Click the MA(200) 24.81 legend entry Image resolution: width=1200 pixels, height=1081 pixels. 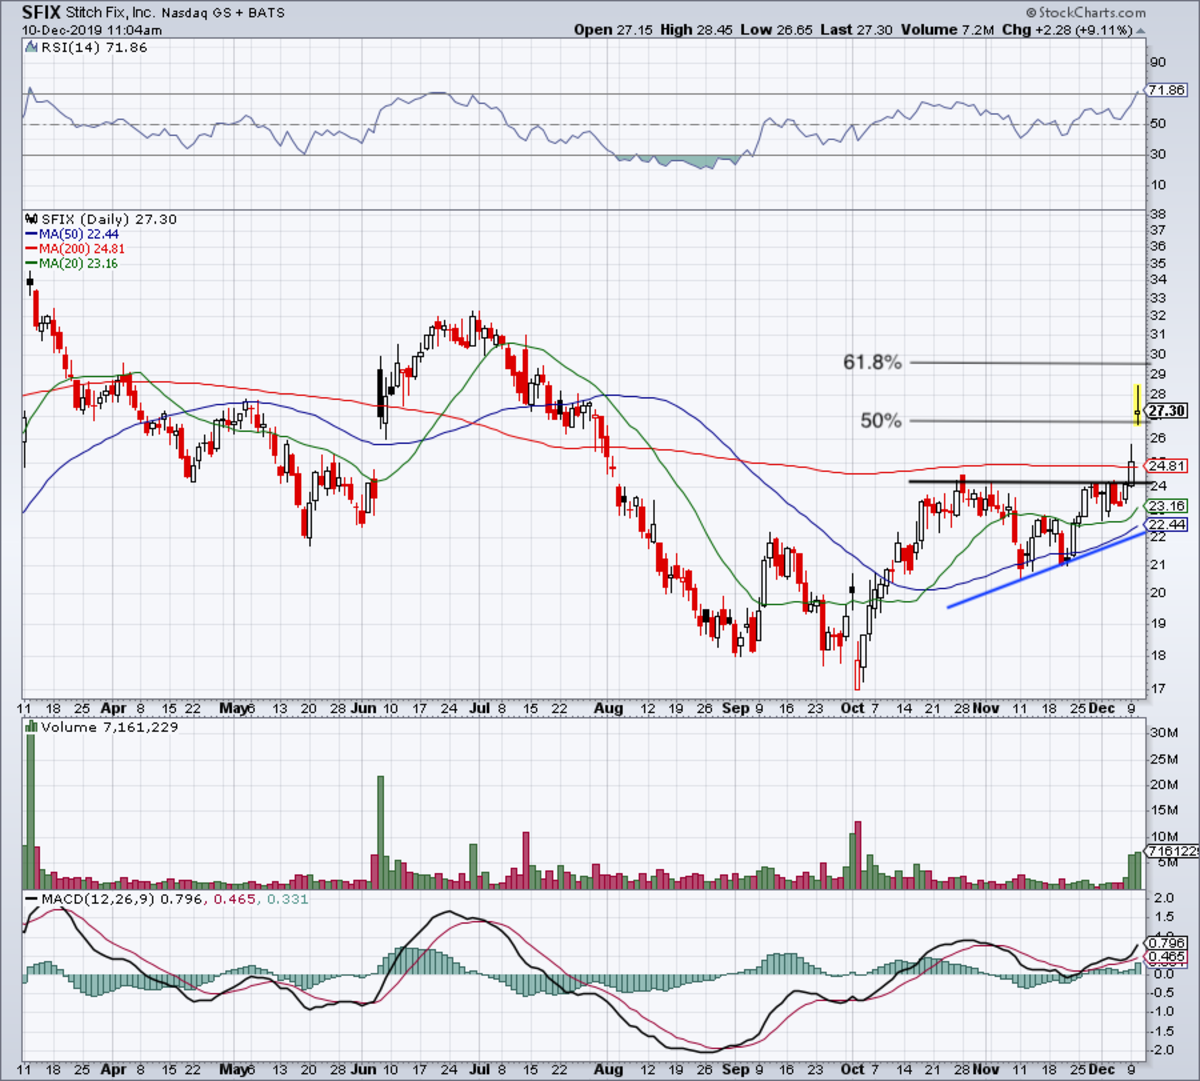click(x=77, y=248)
